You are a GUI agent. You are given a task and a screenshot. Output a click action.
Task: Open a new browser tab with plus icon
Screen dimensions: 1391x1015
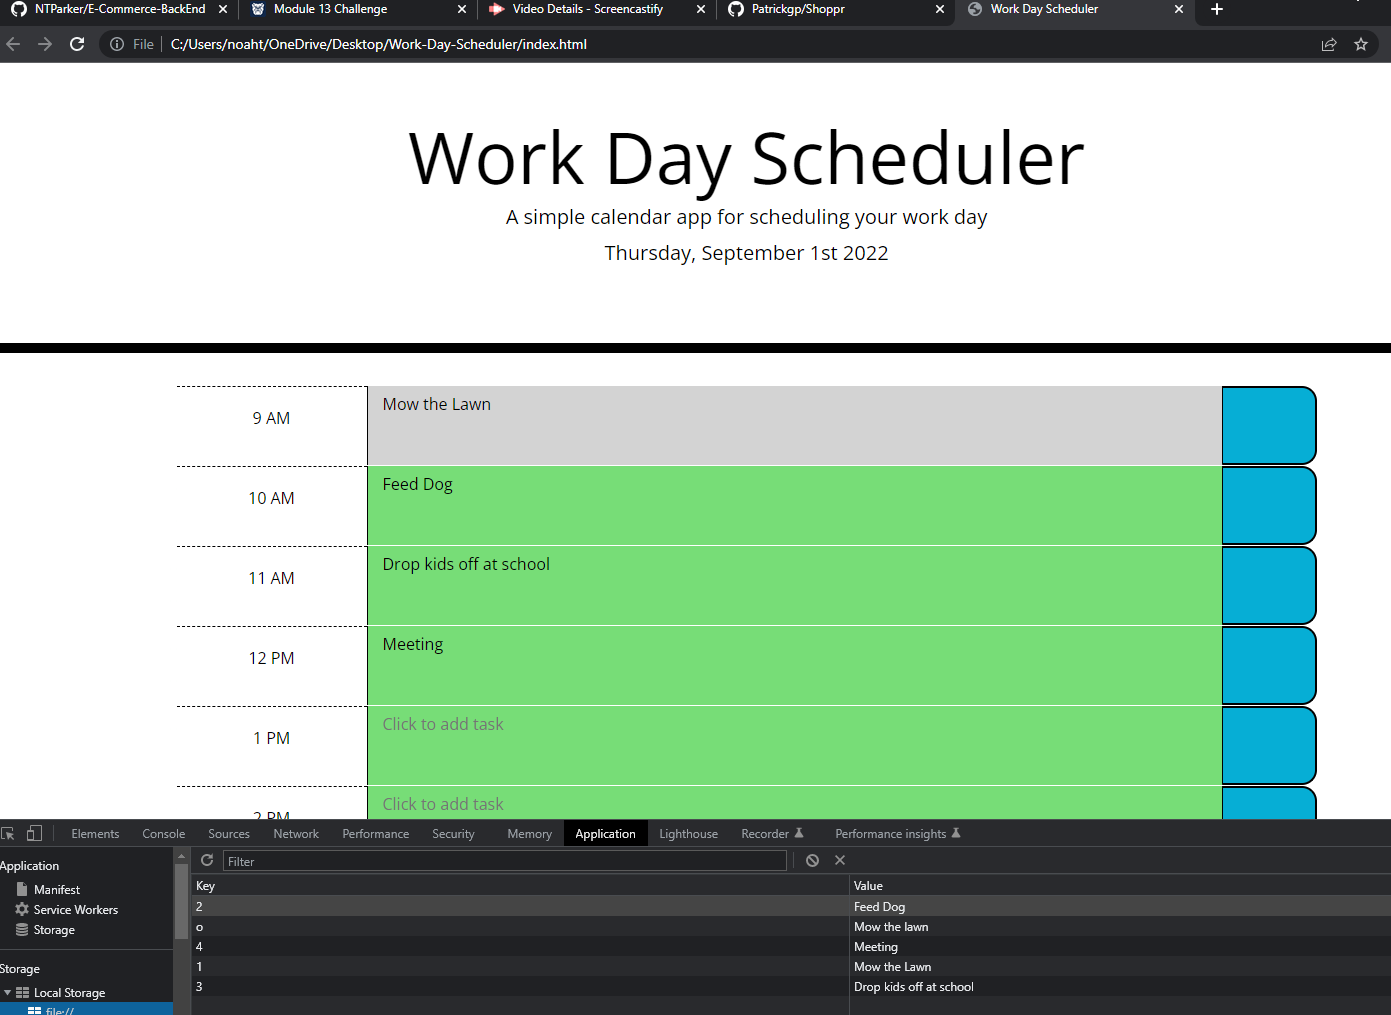[1217, 9]
